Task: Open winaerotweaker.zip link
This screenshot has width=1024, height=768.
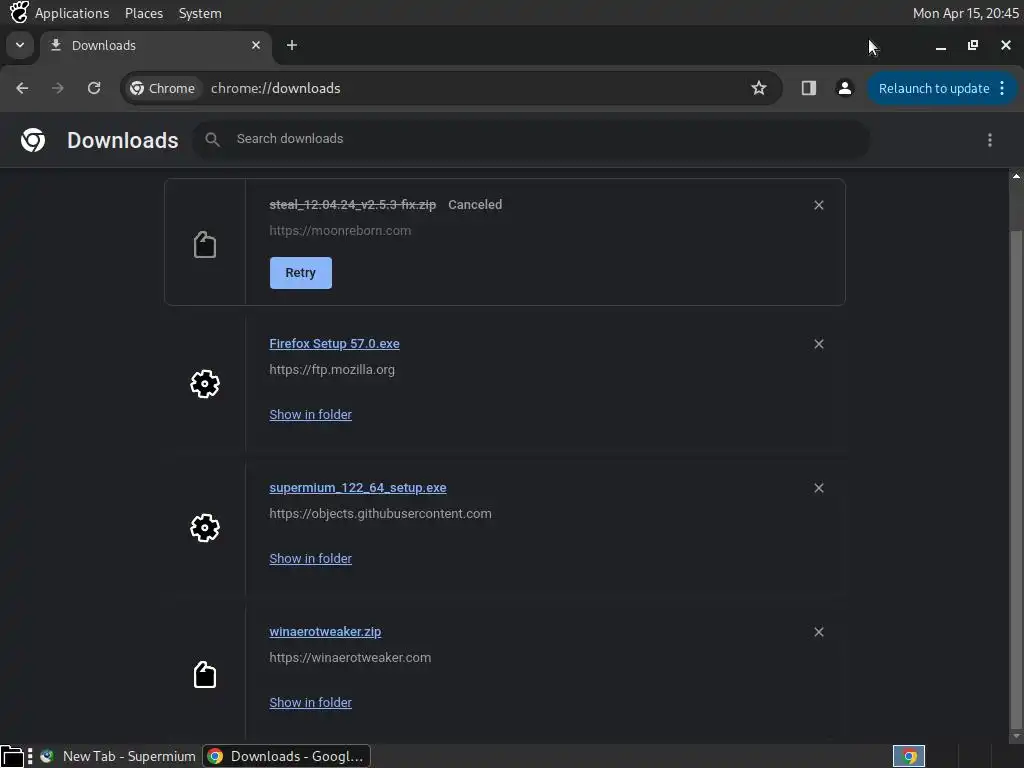Action: tap(325, 632)
